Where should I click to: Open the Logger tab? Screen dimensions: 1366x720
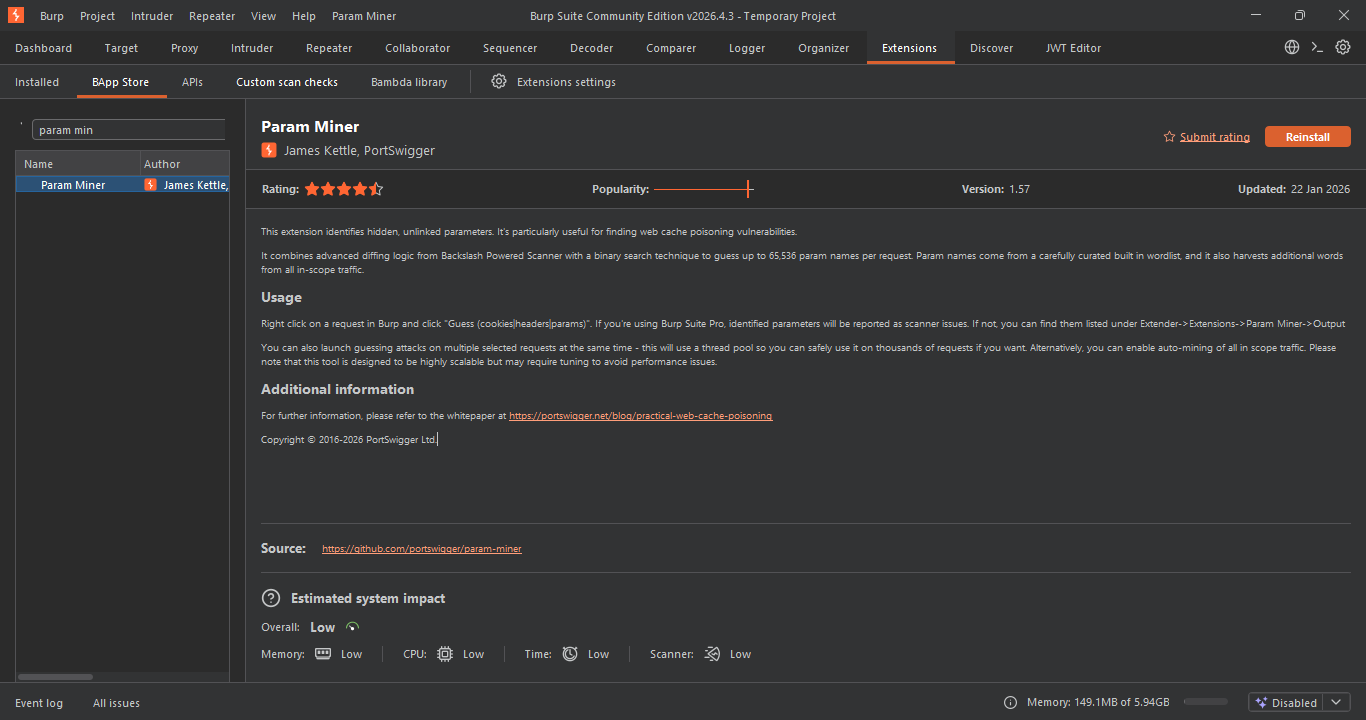pos(747,48)
